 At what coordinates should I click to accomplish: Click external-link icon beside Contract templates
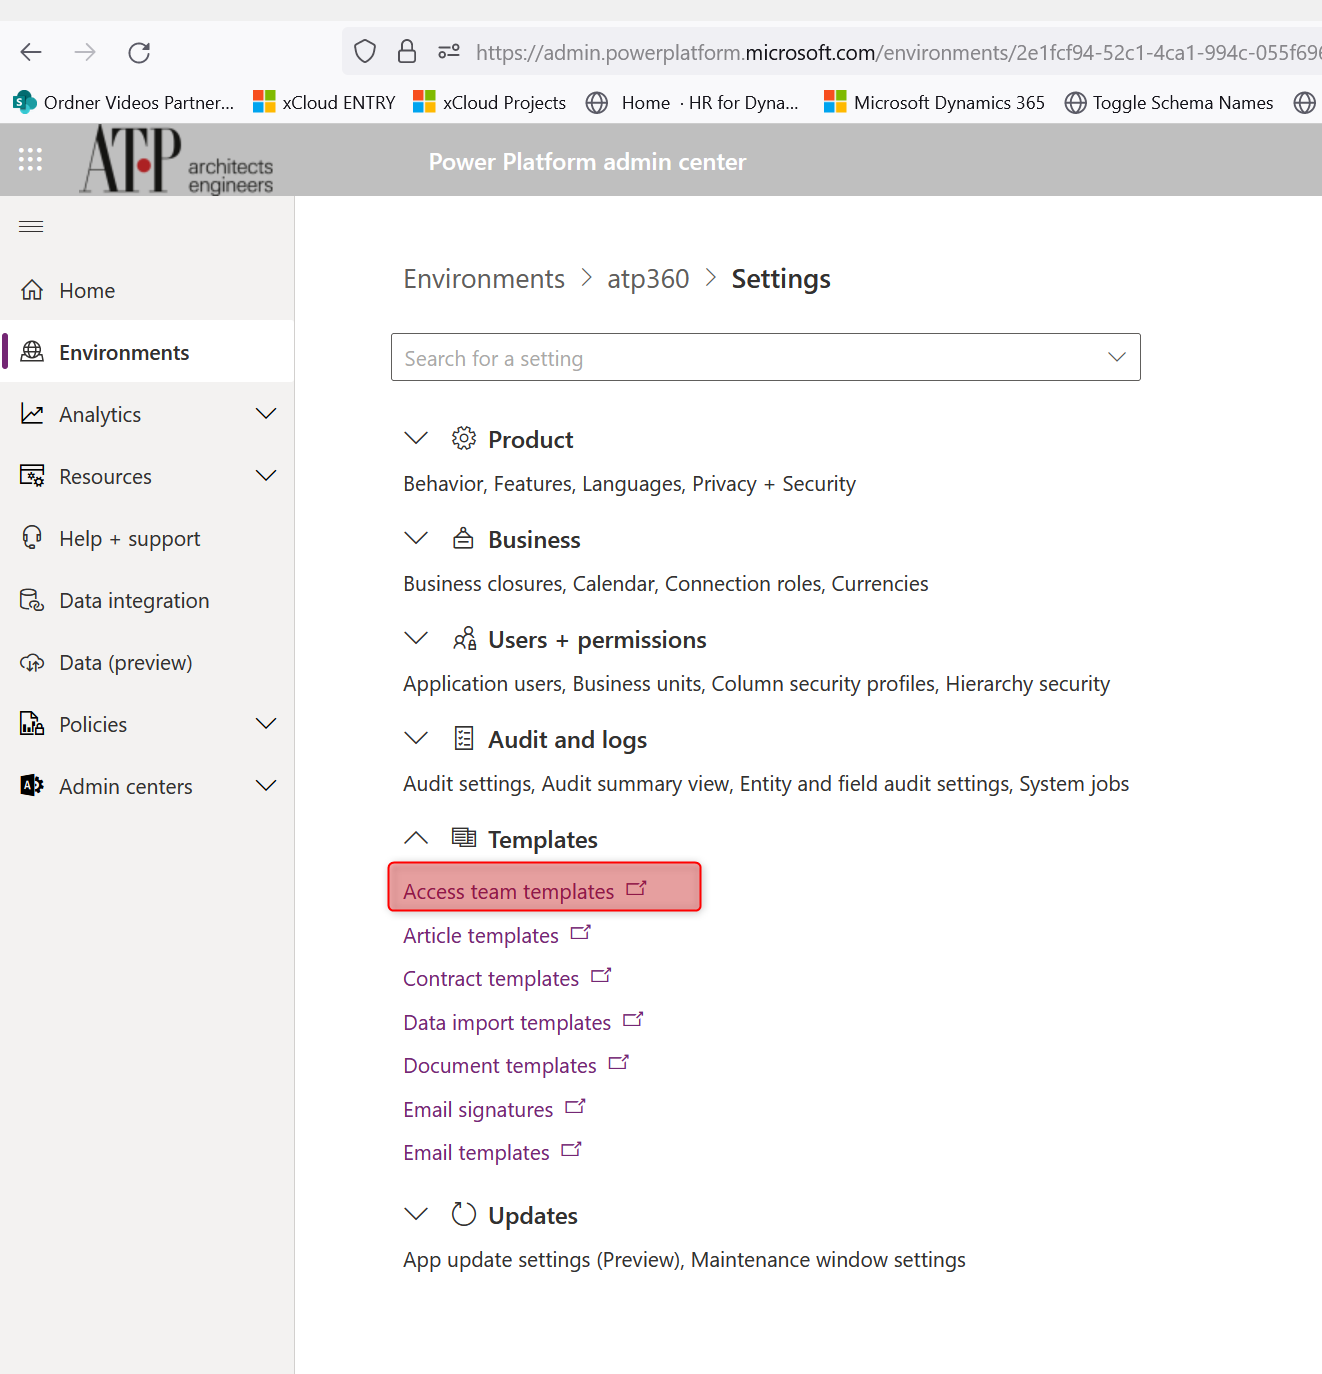pyautogui.click(x=601, y=975)
